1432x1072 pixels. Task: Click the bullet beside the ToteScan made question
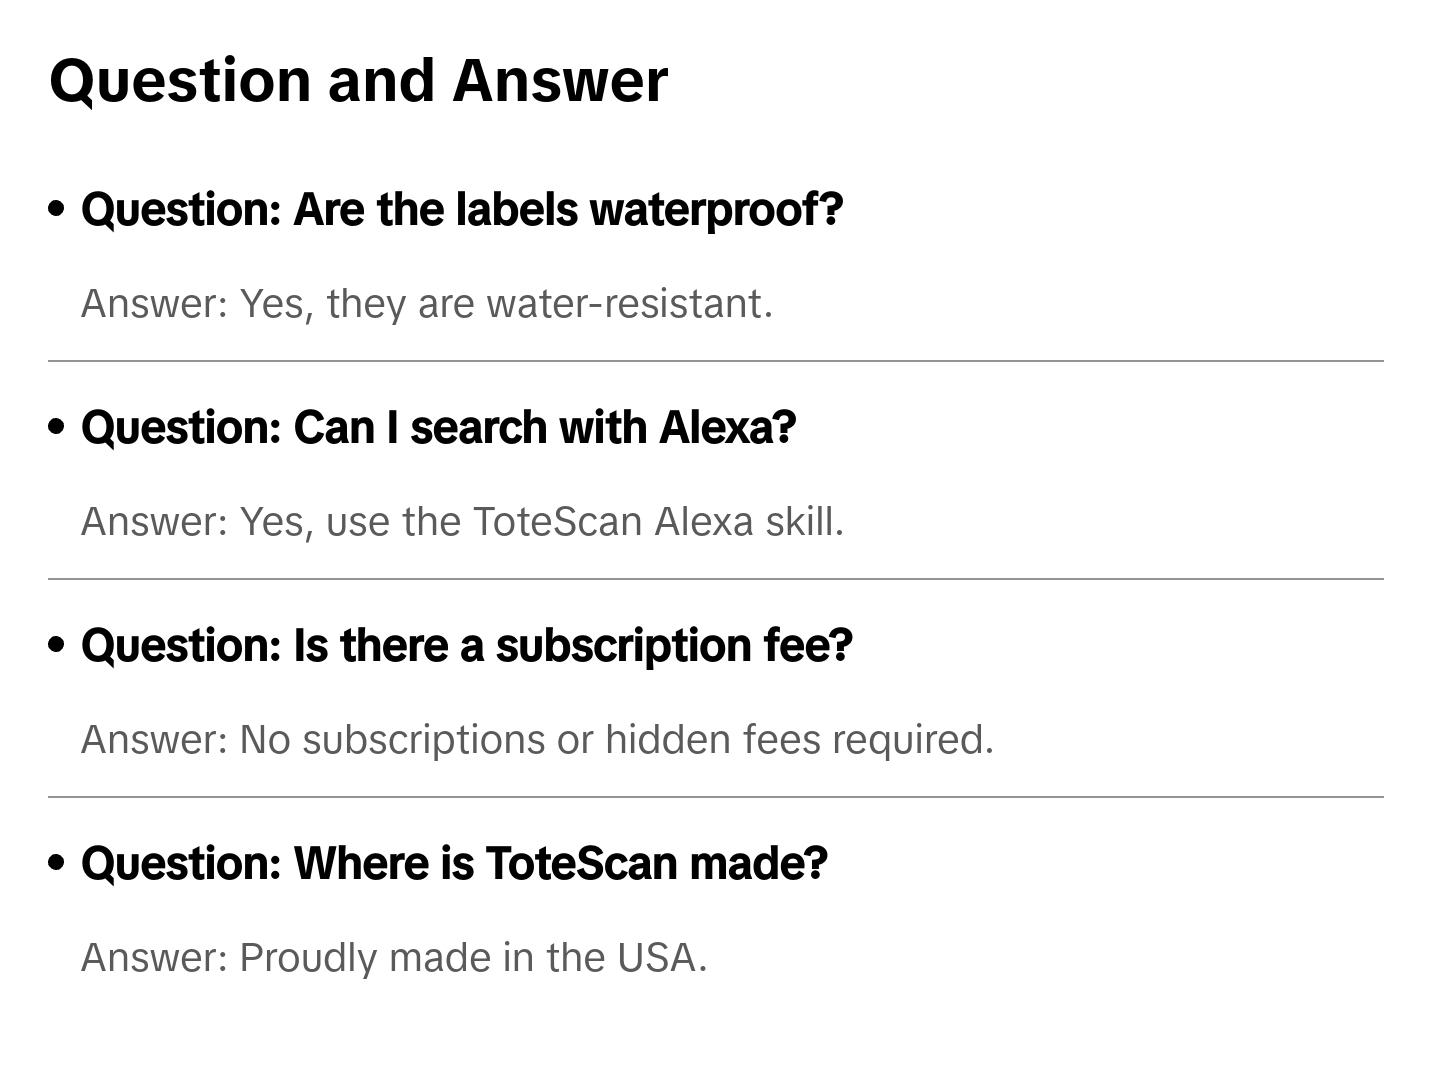tap(57, 863)
